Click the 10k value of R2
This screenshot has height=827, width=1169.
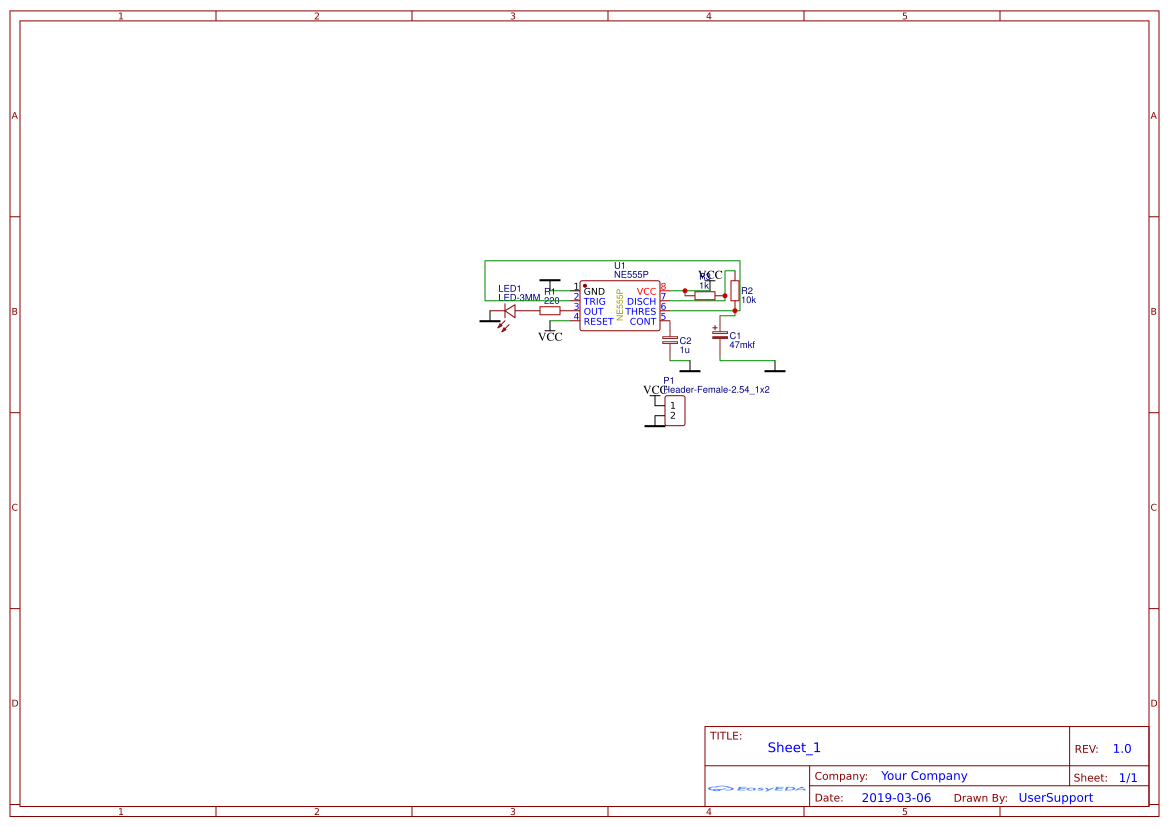[749, 300]
